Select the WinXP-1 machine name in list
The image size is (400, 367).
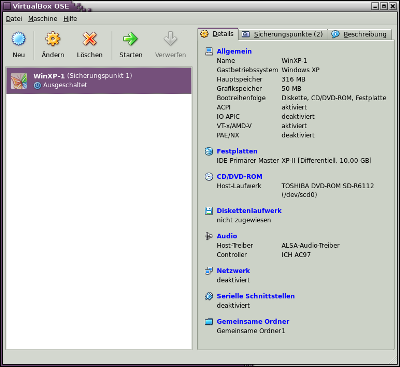tap(49, 76)
